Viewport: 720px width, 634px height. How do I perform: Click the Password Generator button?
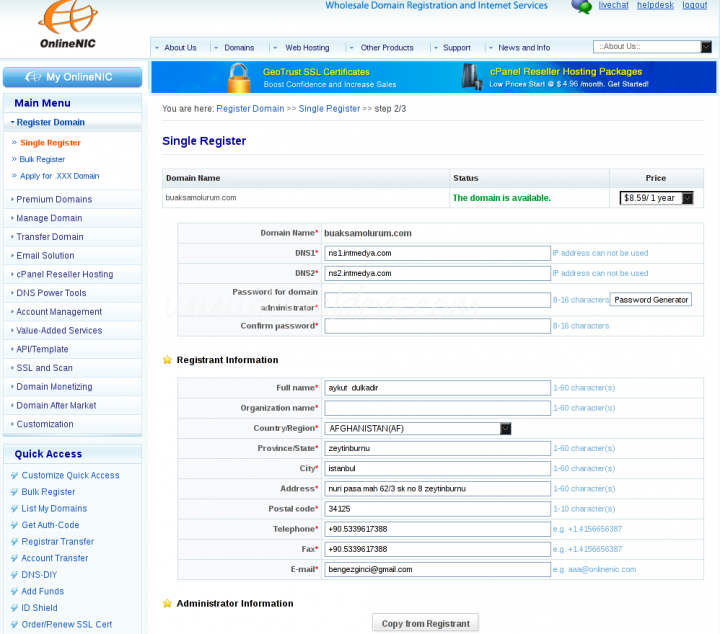click(651, 300)
